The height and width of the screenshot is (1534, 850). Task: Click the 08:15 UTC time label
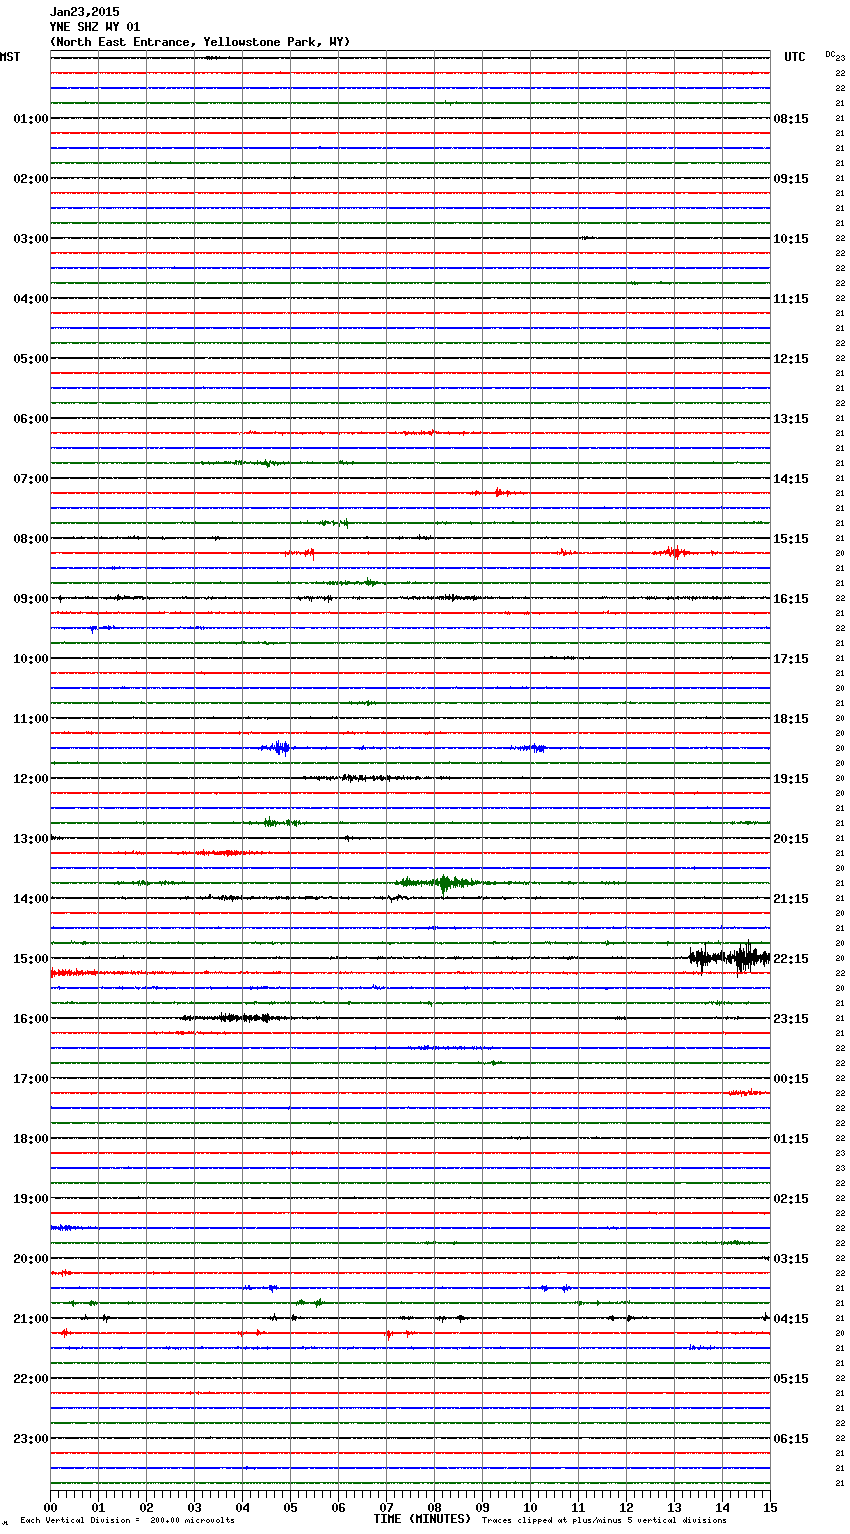(x=791, y=119)
